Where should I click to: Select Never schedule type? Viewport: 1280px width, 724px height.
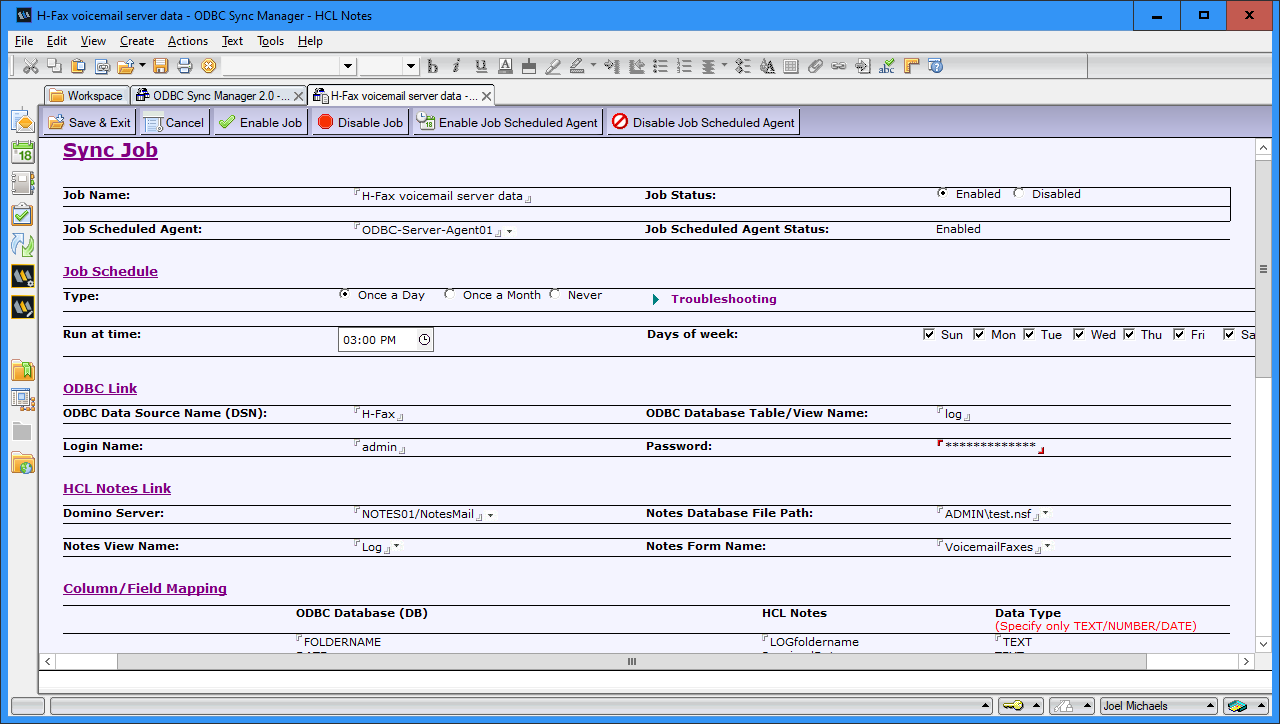pyautogui.click(x=554, y=295)
